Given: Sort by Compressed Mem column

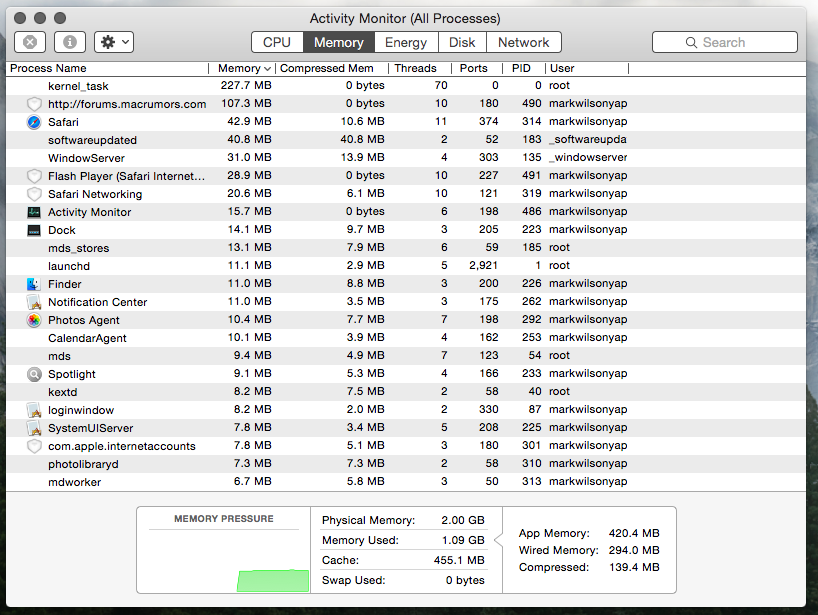Looking at the screenshot, I should tap(332, 68).
